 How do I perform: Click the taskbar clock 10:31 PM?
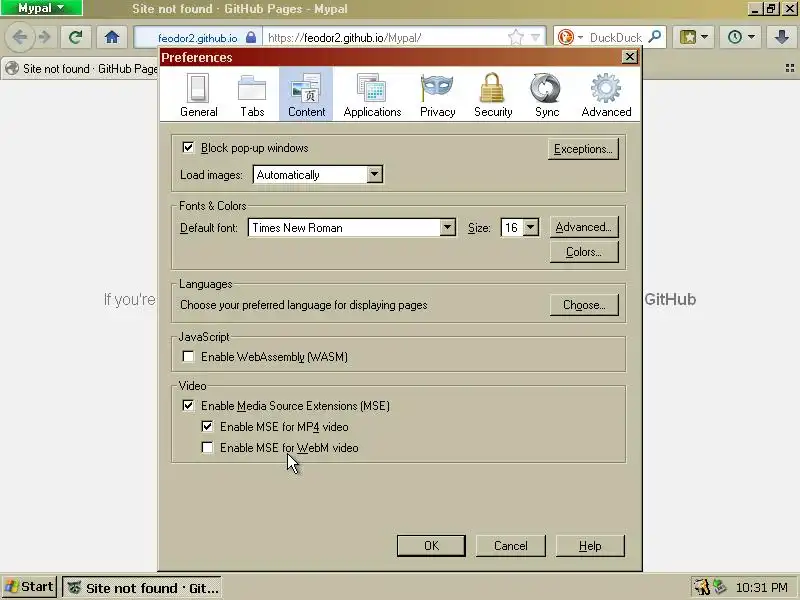tap(761, 588)
